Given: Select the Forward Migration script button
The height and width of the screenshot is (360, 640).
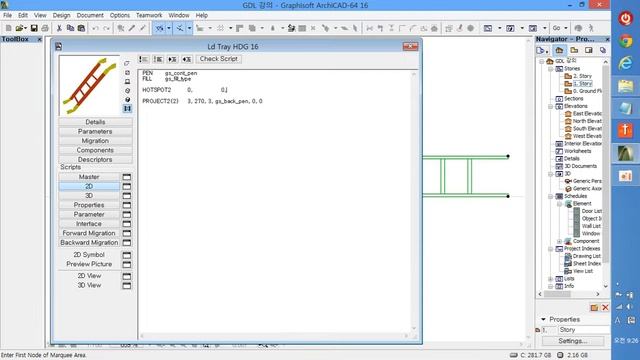Looking at the screenshot, I should tap(89, 233).
